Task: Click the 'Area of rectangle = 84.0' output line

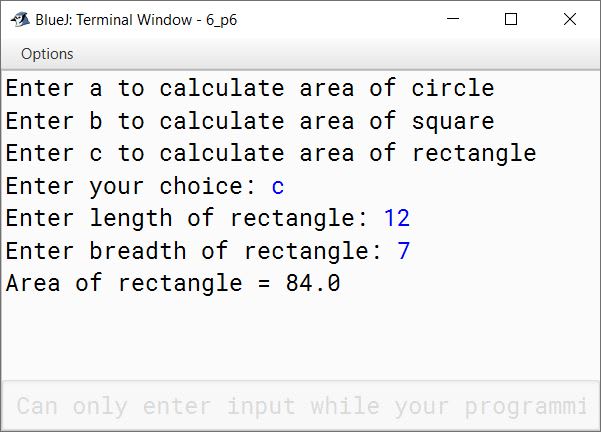Action: point(173,283)
